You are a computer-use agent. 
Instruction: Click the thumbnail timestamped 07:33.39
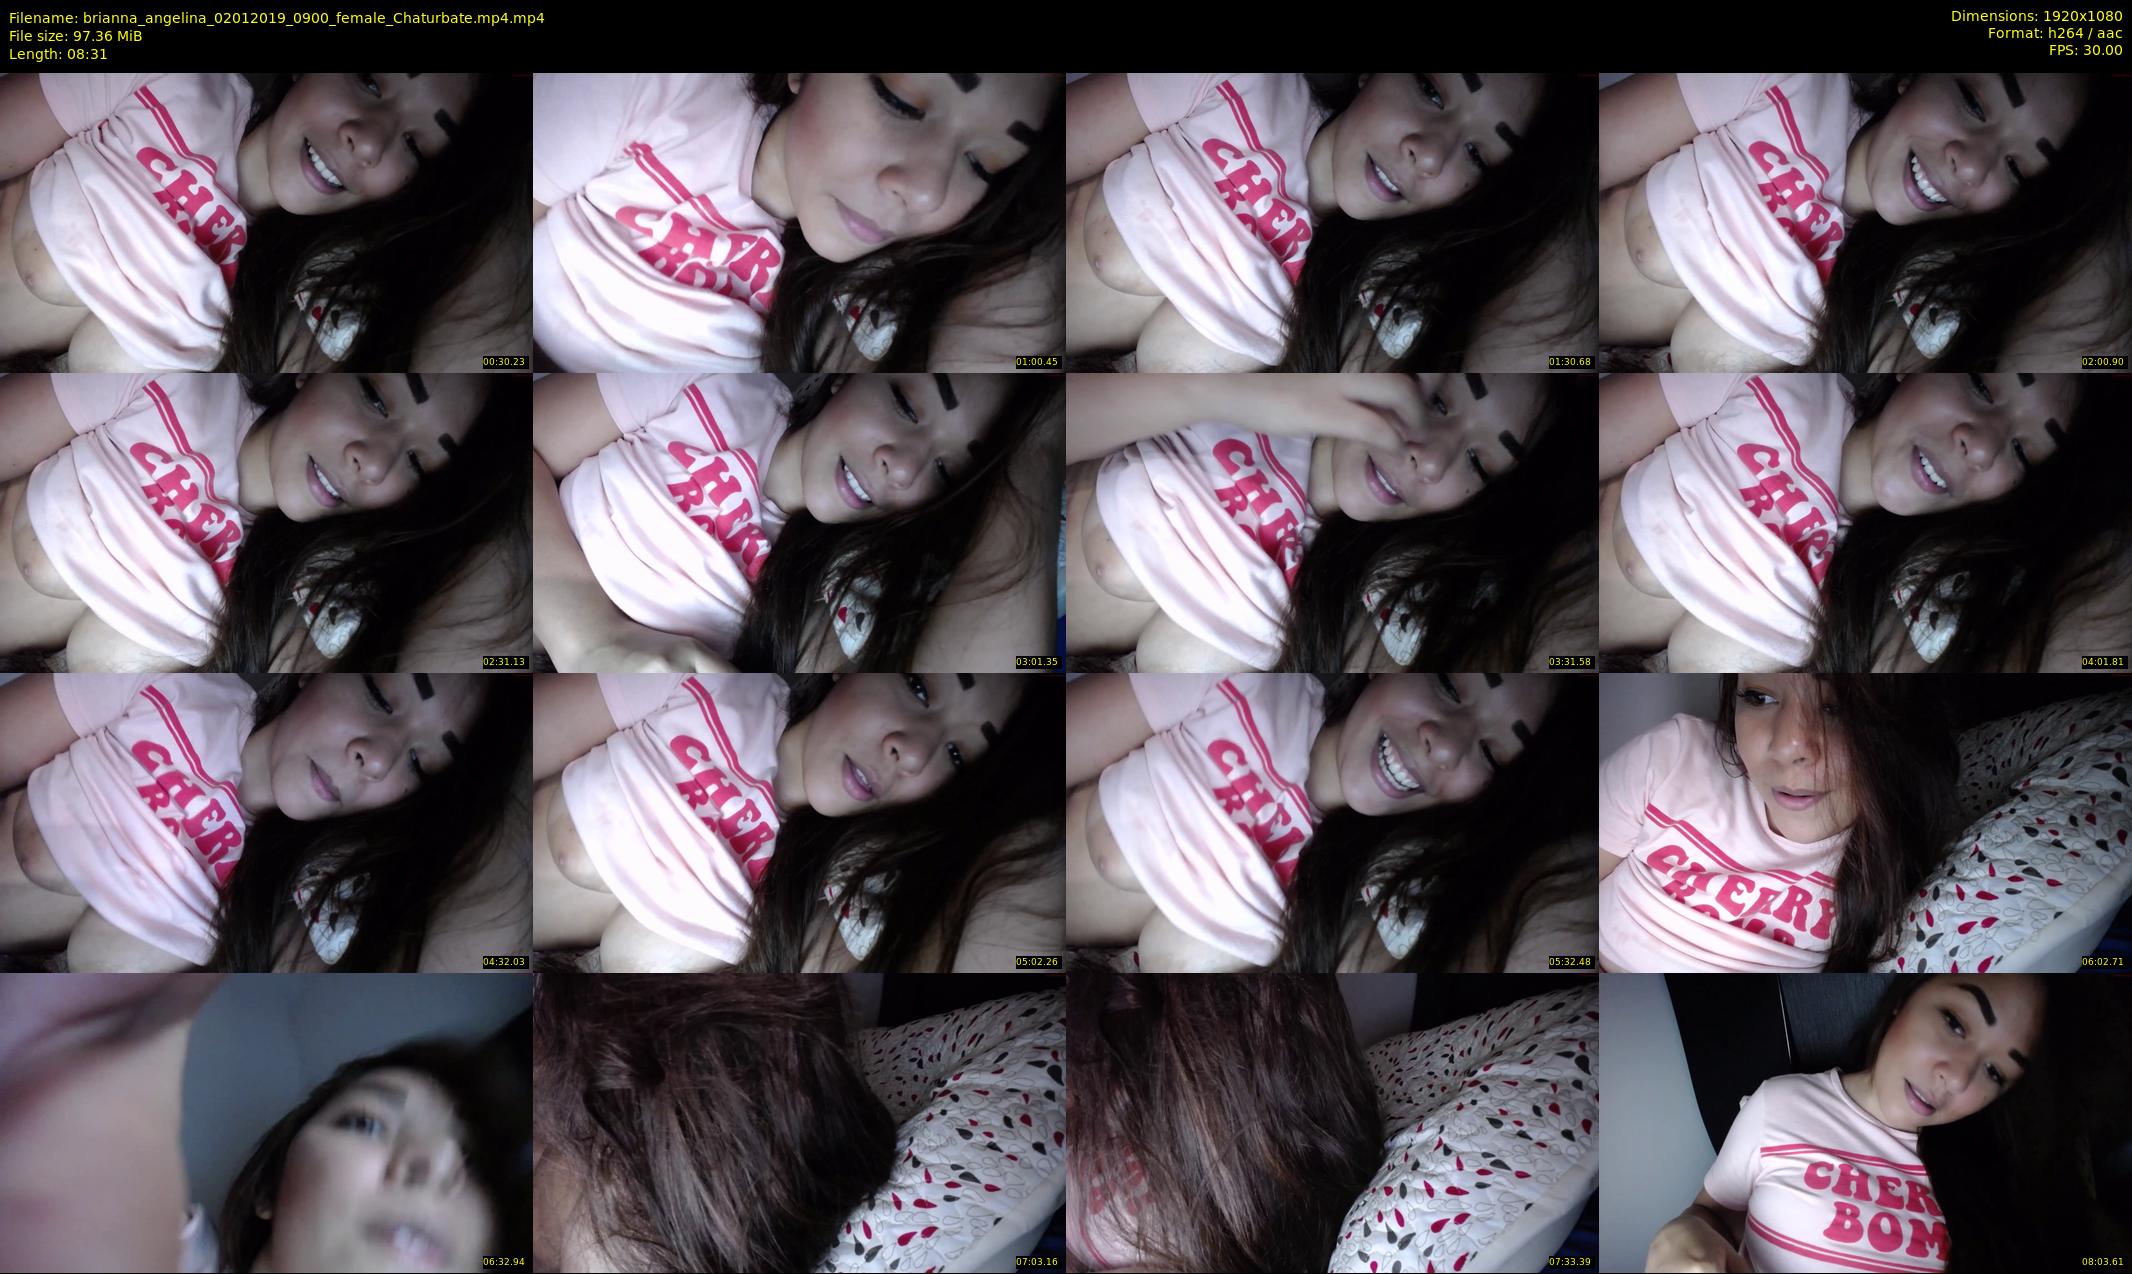[x=1331, y=1122]
